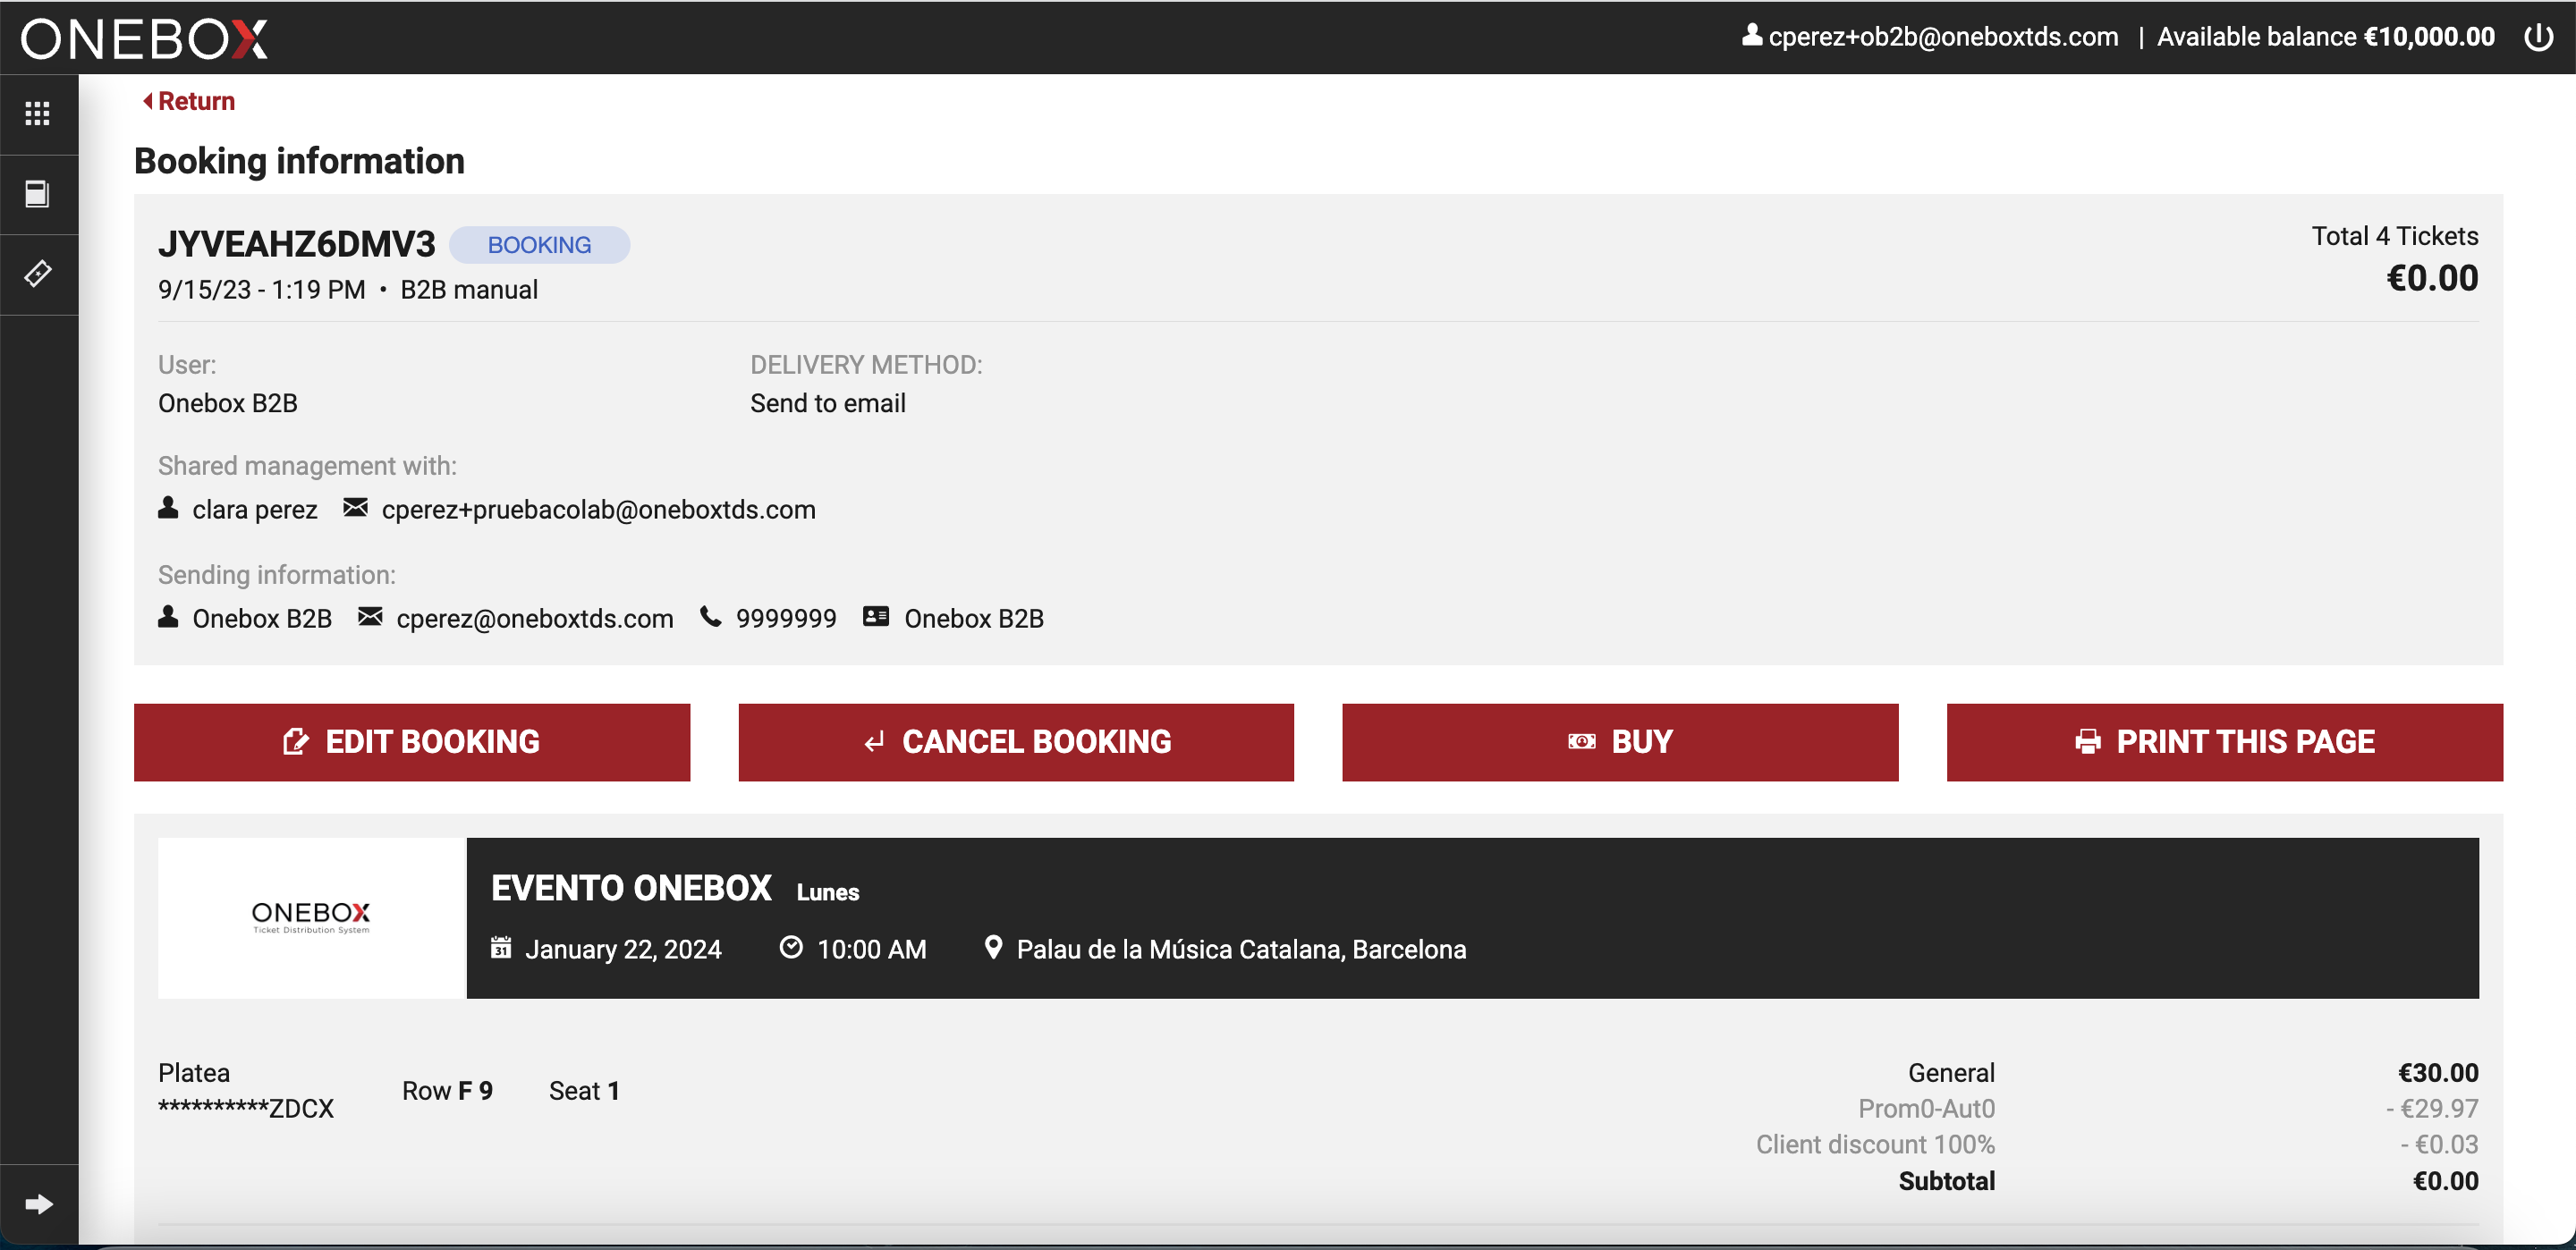This screenshot has height=1250, width=2576.
Task: Click the EDIT BOOKING button
Action: point(412,742)
